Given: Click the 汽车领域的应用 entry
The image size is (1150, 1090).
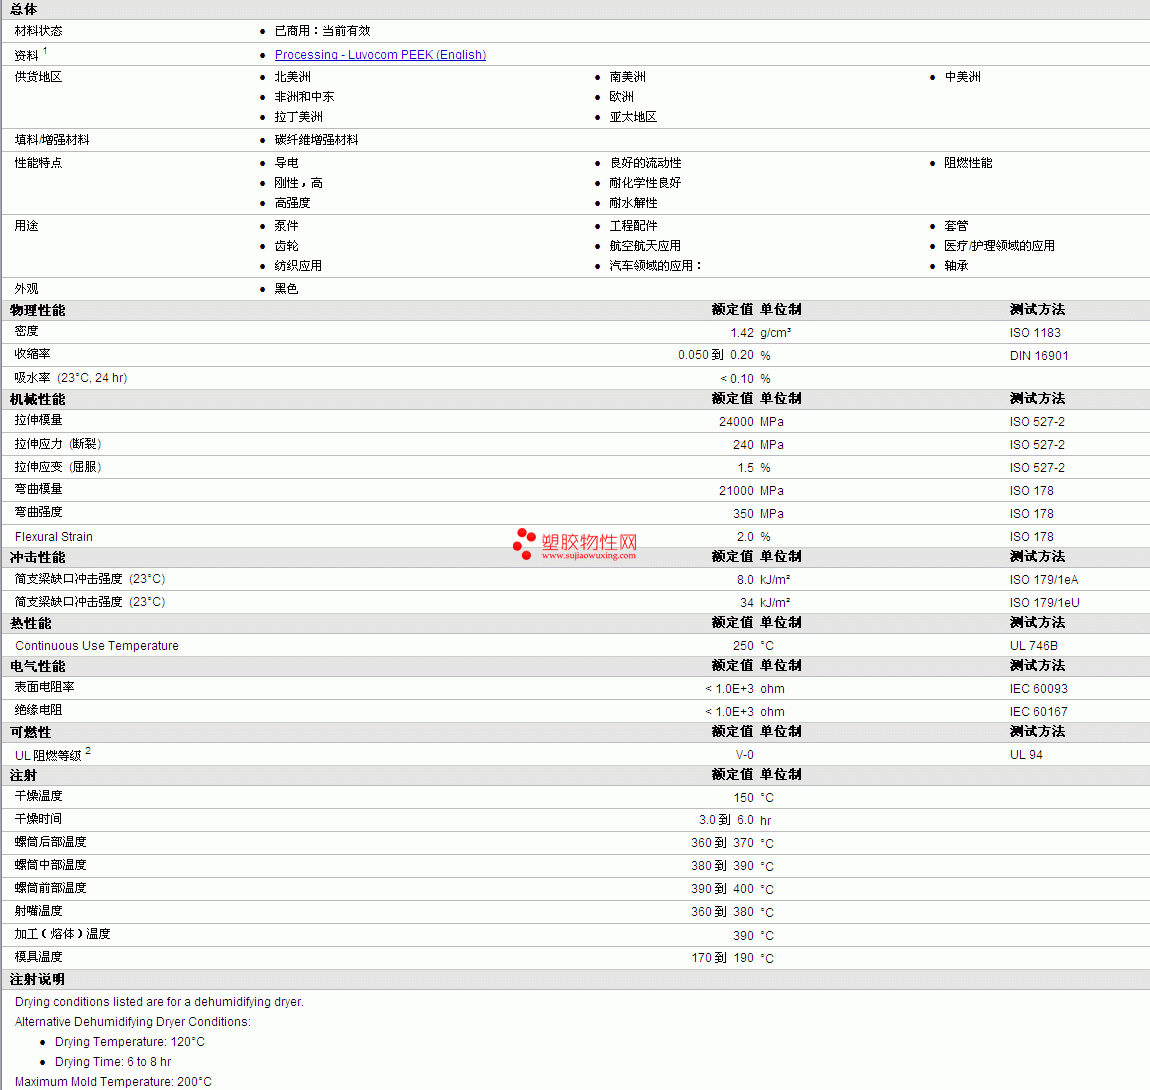Looking at the screenshot, I should 655,266.
